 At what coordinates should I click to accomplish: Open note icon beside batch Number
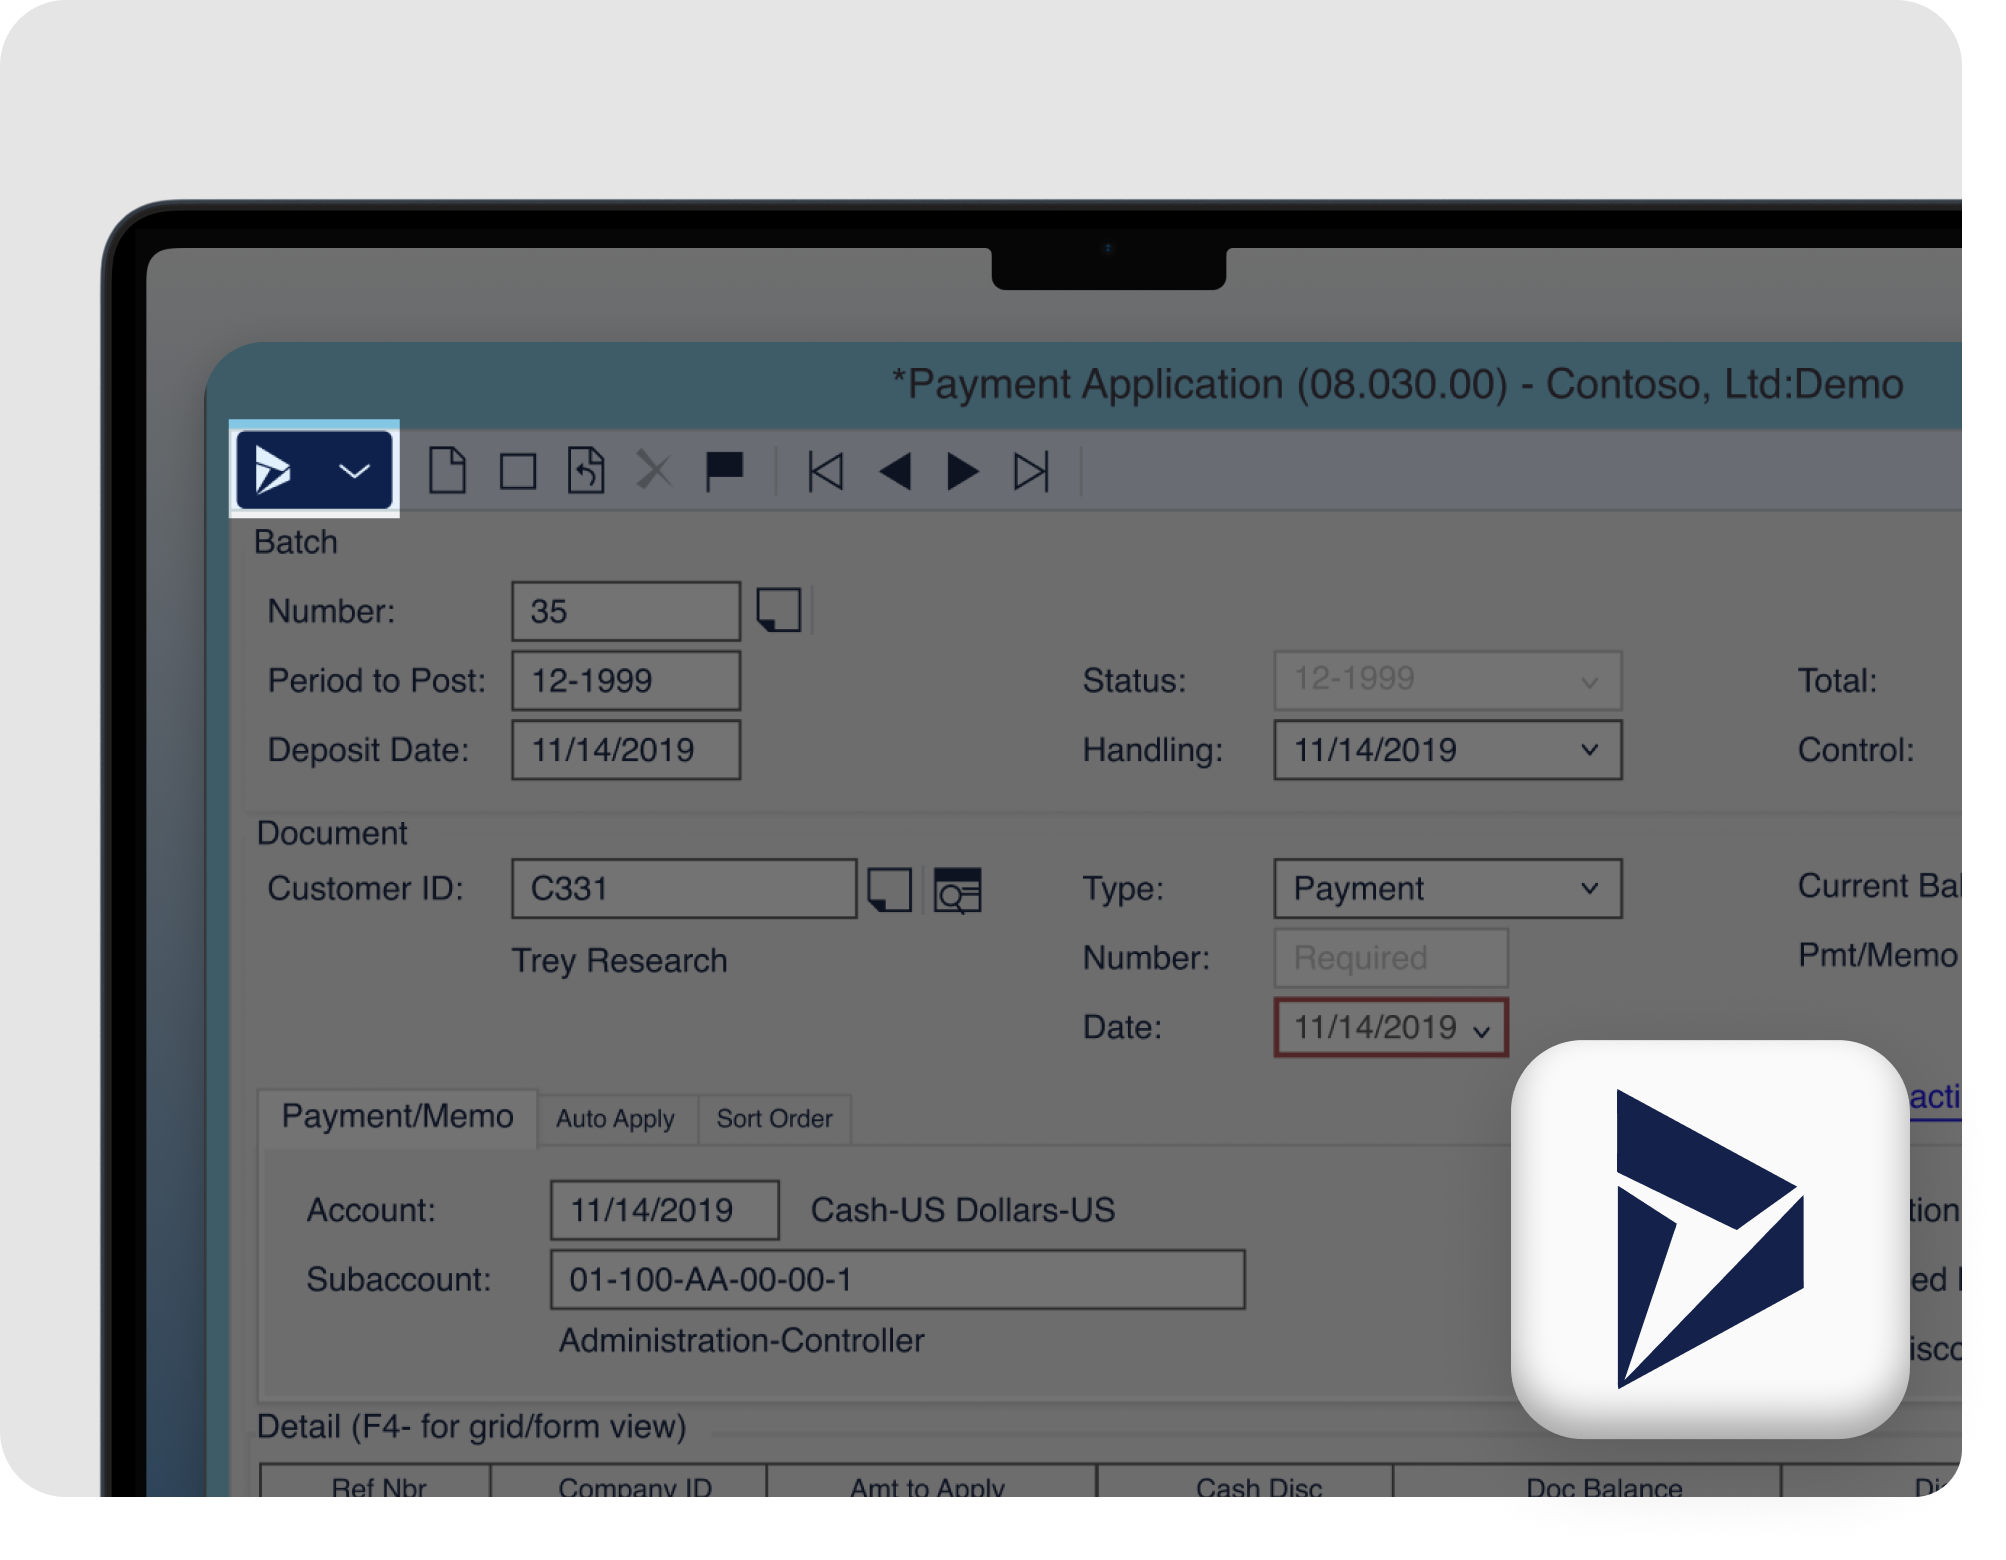pos(779,610)
